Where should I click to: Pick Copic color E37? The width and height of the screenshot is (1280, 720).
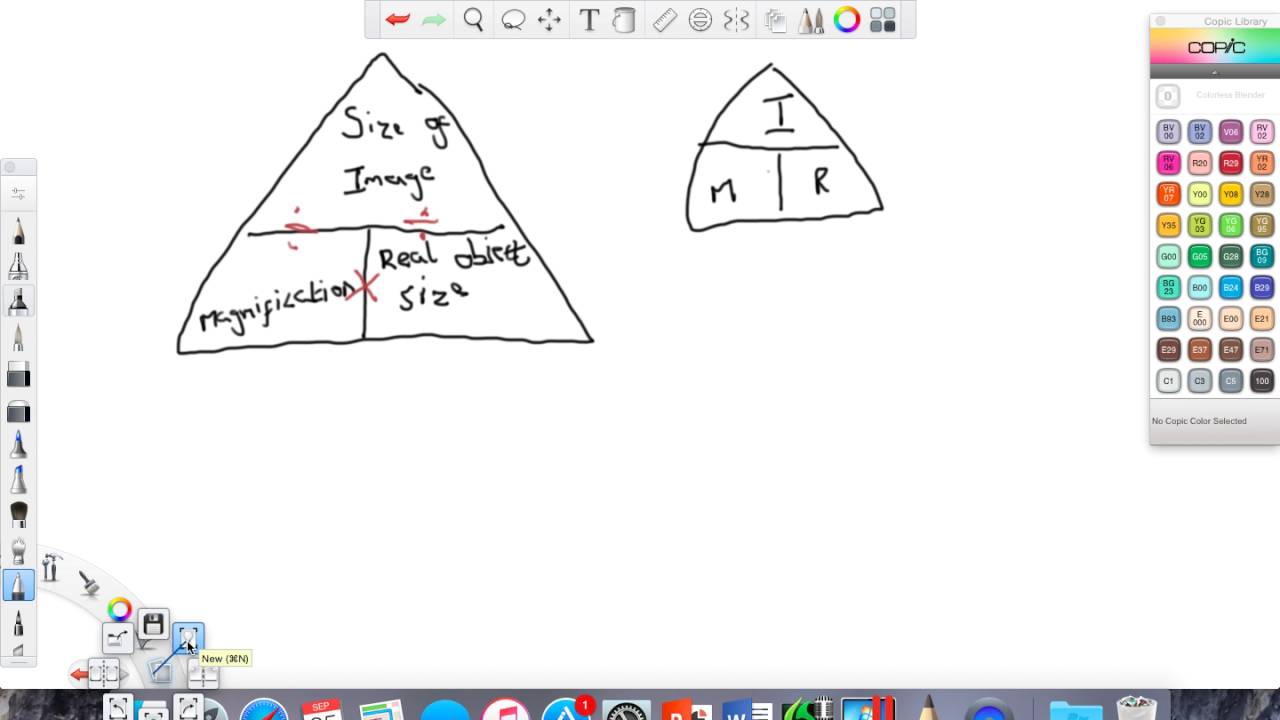point(1200,349)
